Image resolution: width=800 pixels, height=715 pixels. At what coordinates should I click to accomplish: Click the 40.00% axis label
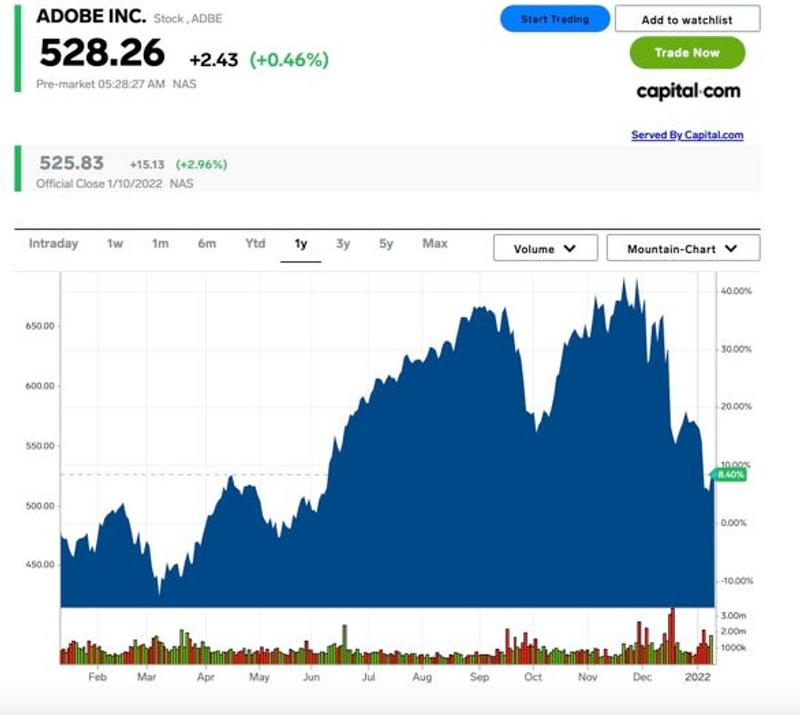pos(736,291)
